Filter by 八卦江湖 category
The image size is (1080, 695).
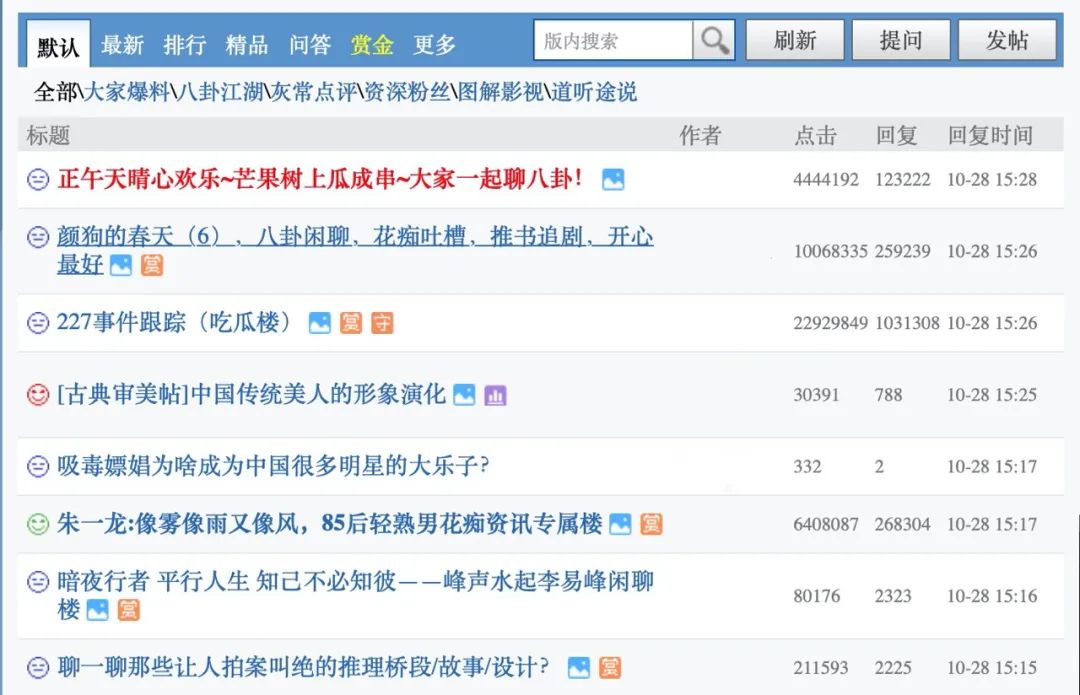(x=220, y=92)
